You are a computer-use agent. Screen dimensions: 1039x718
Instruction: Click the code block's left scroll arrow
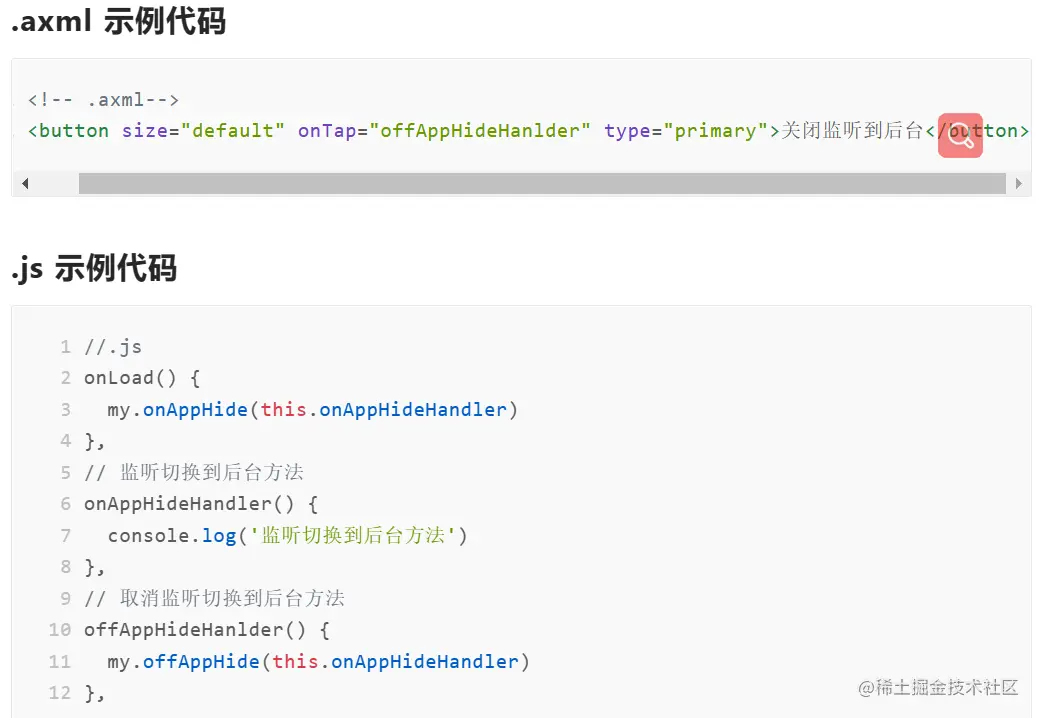tap(25, 183)
